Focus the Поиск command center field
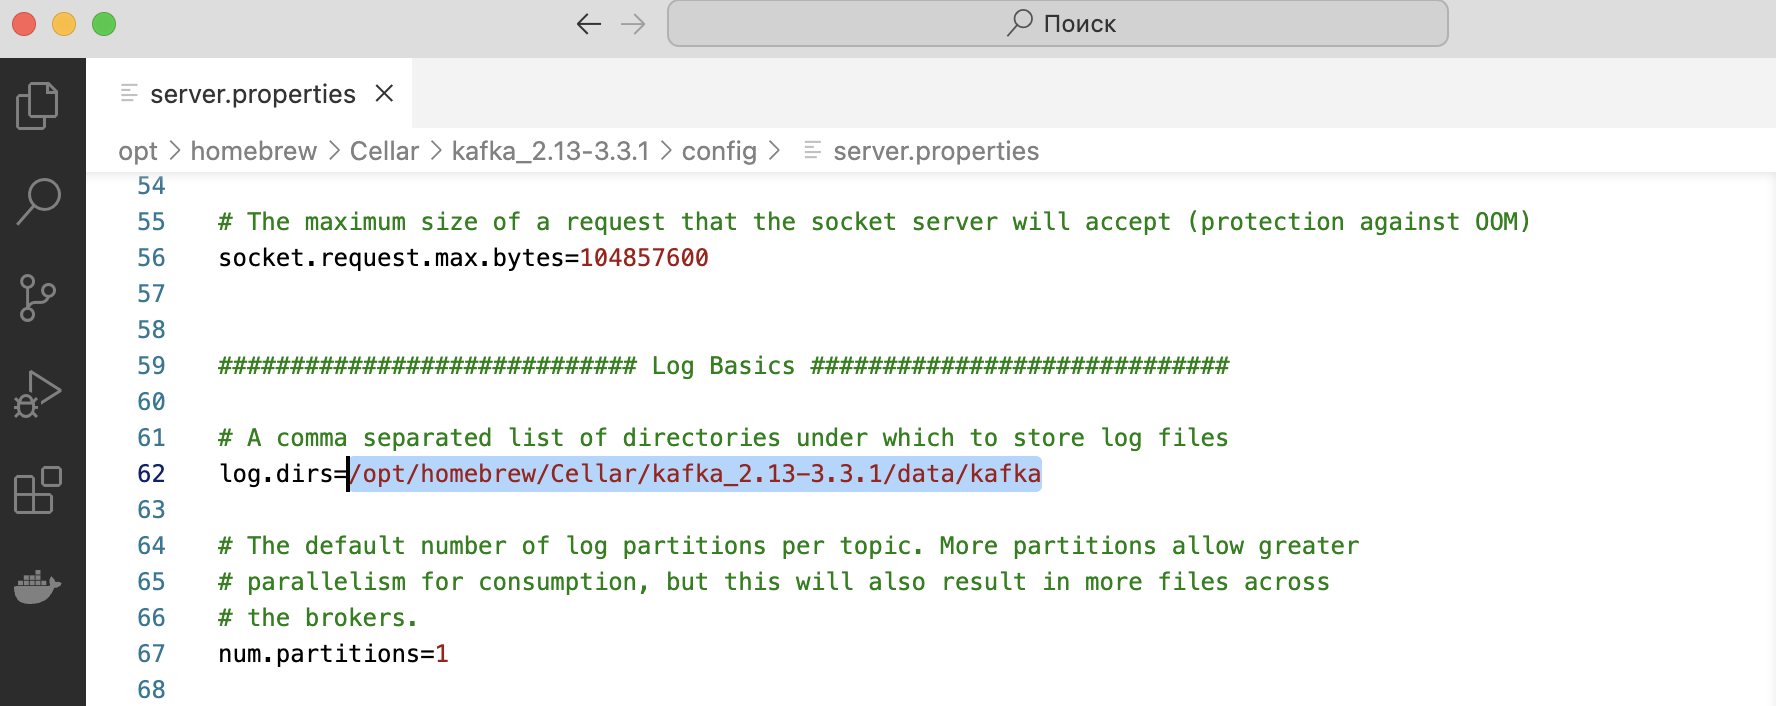 pos(1058,23)
